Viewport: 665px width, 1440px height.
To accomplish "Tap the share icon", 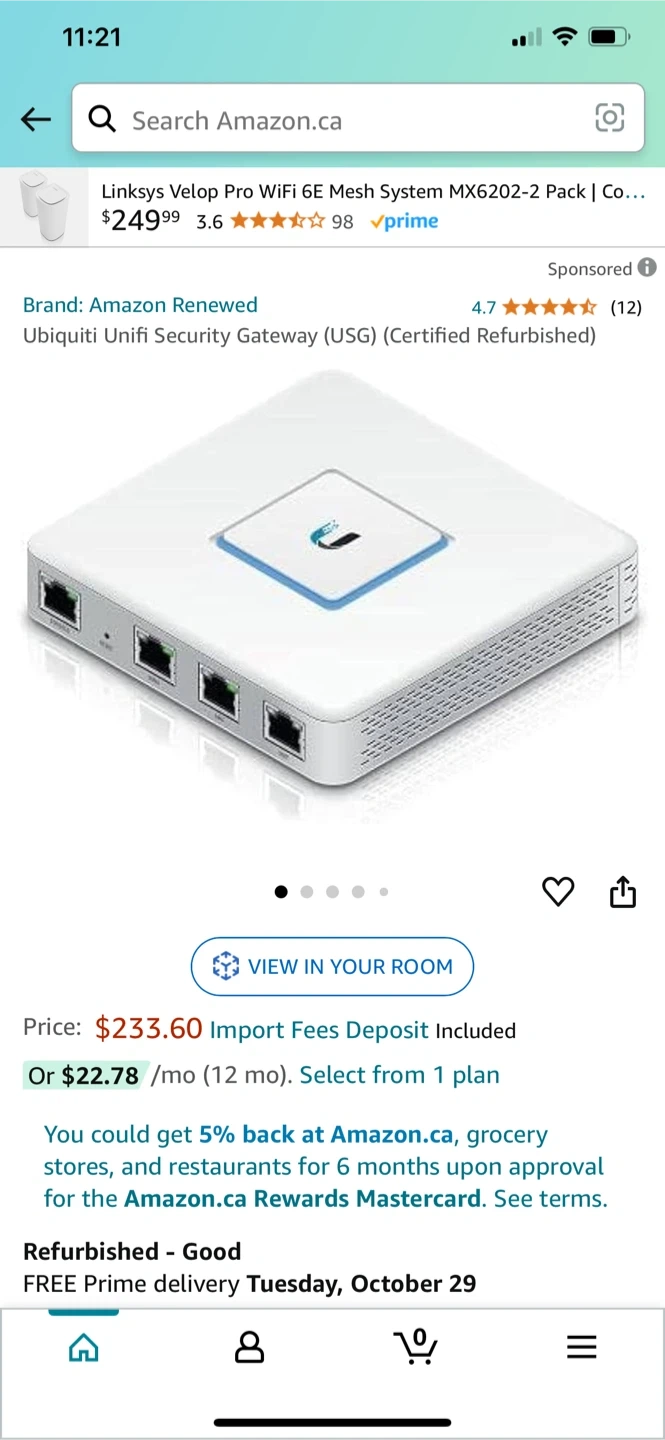I will coord(623,891).
